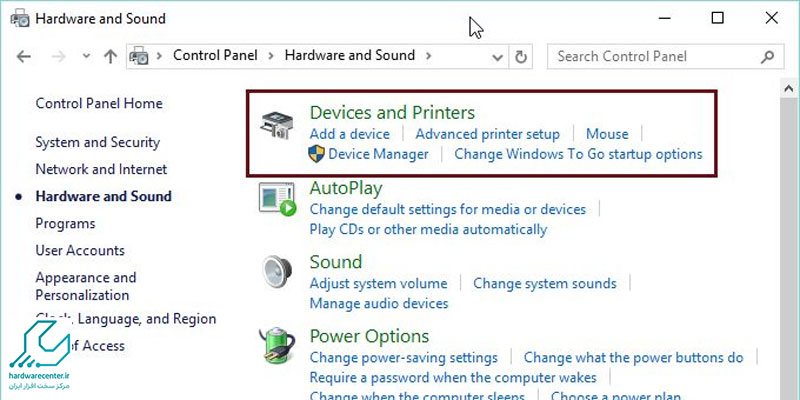The image size is (800, 400).
Task: Click the search magnifier icon
Action: [x=767, y=57]
